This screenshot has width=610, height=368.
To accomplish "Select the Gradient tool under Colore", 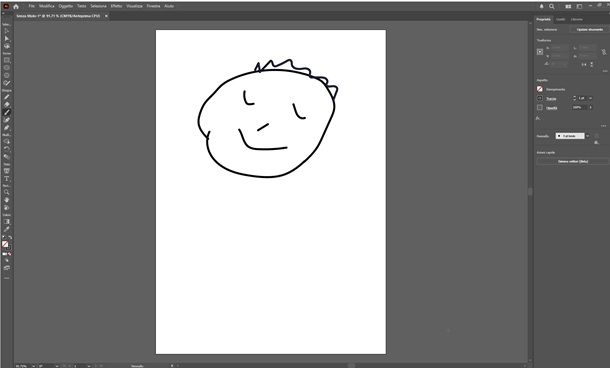I will click(7, 222).
